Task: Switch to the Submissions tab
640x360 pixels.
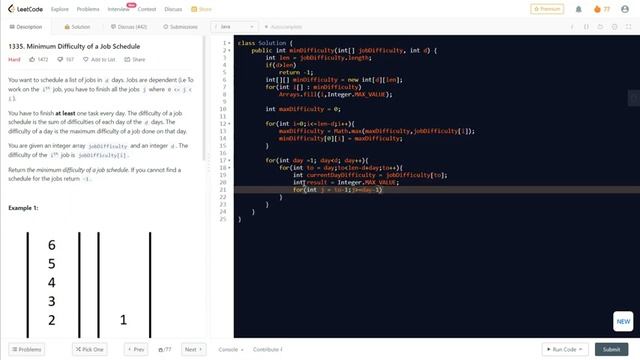Action: (x=180, y=27)
